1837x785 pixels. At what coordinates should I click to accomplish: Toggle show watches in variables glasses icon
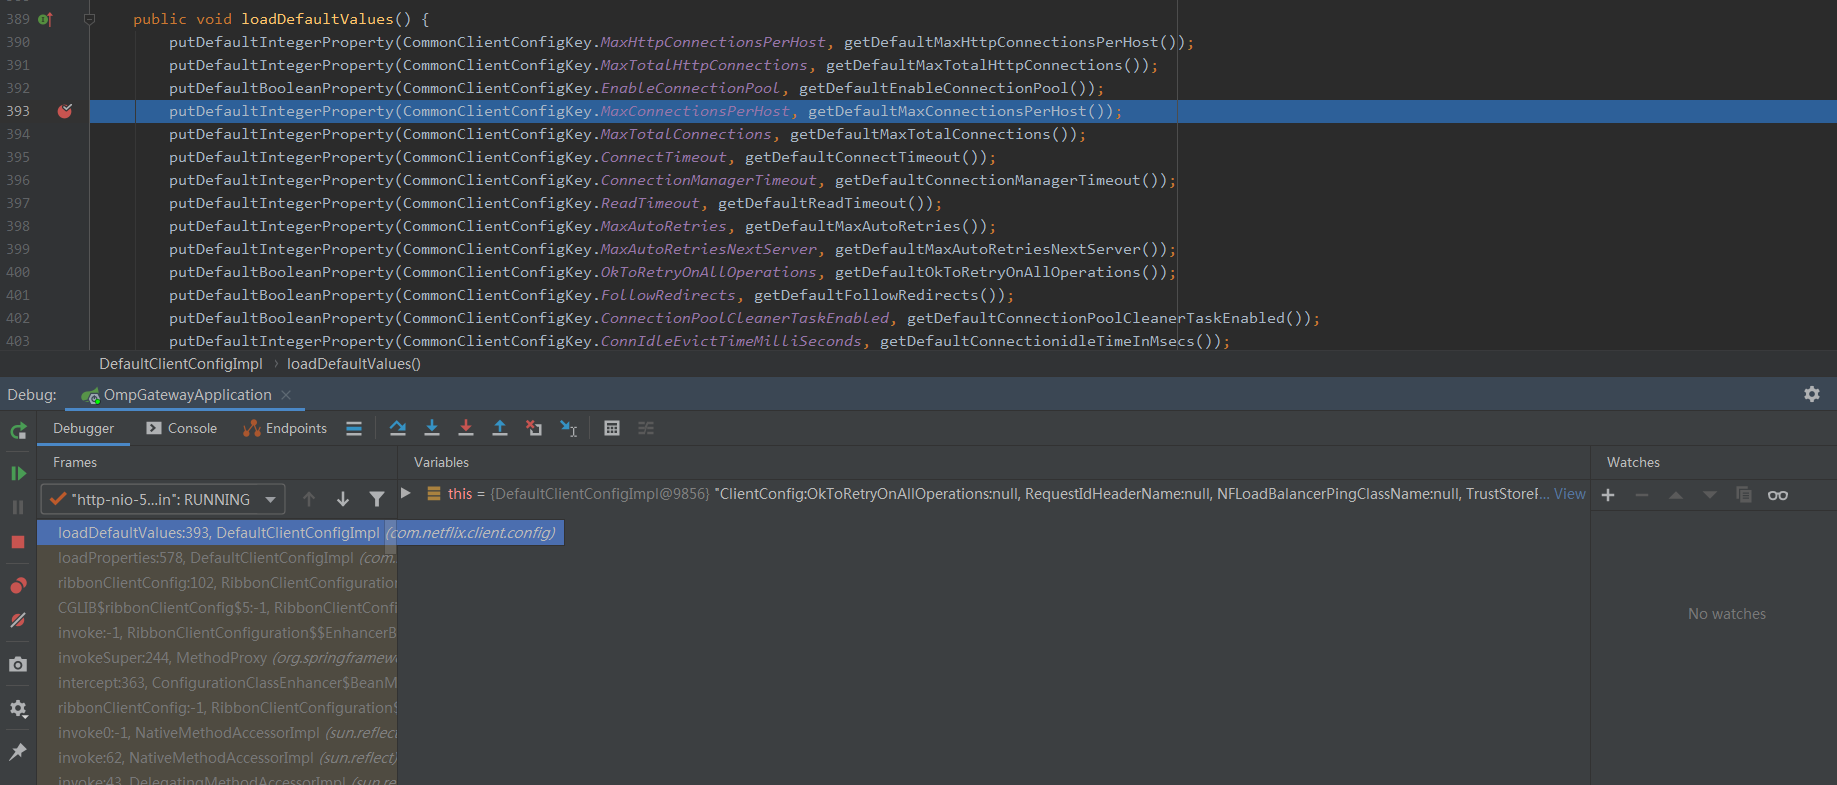(x=1778, y=495)
